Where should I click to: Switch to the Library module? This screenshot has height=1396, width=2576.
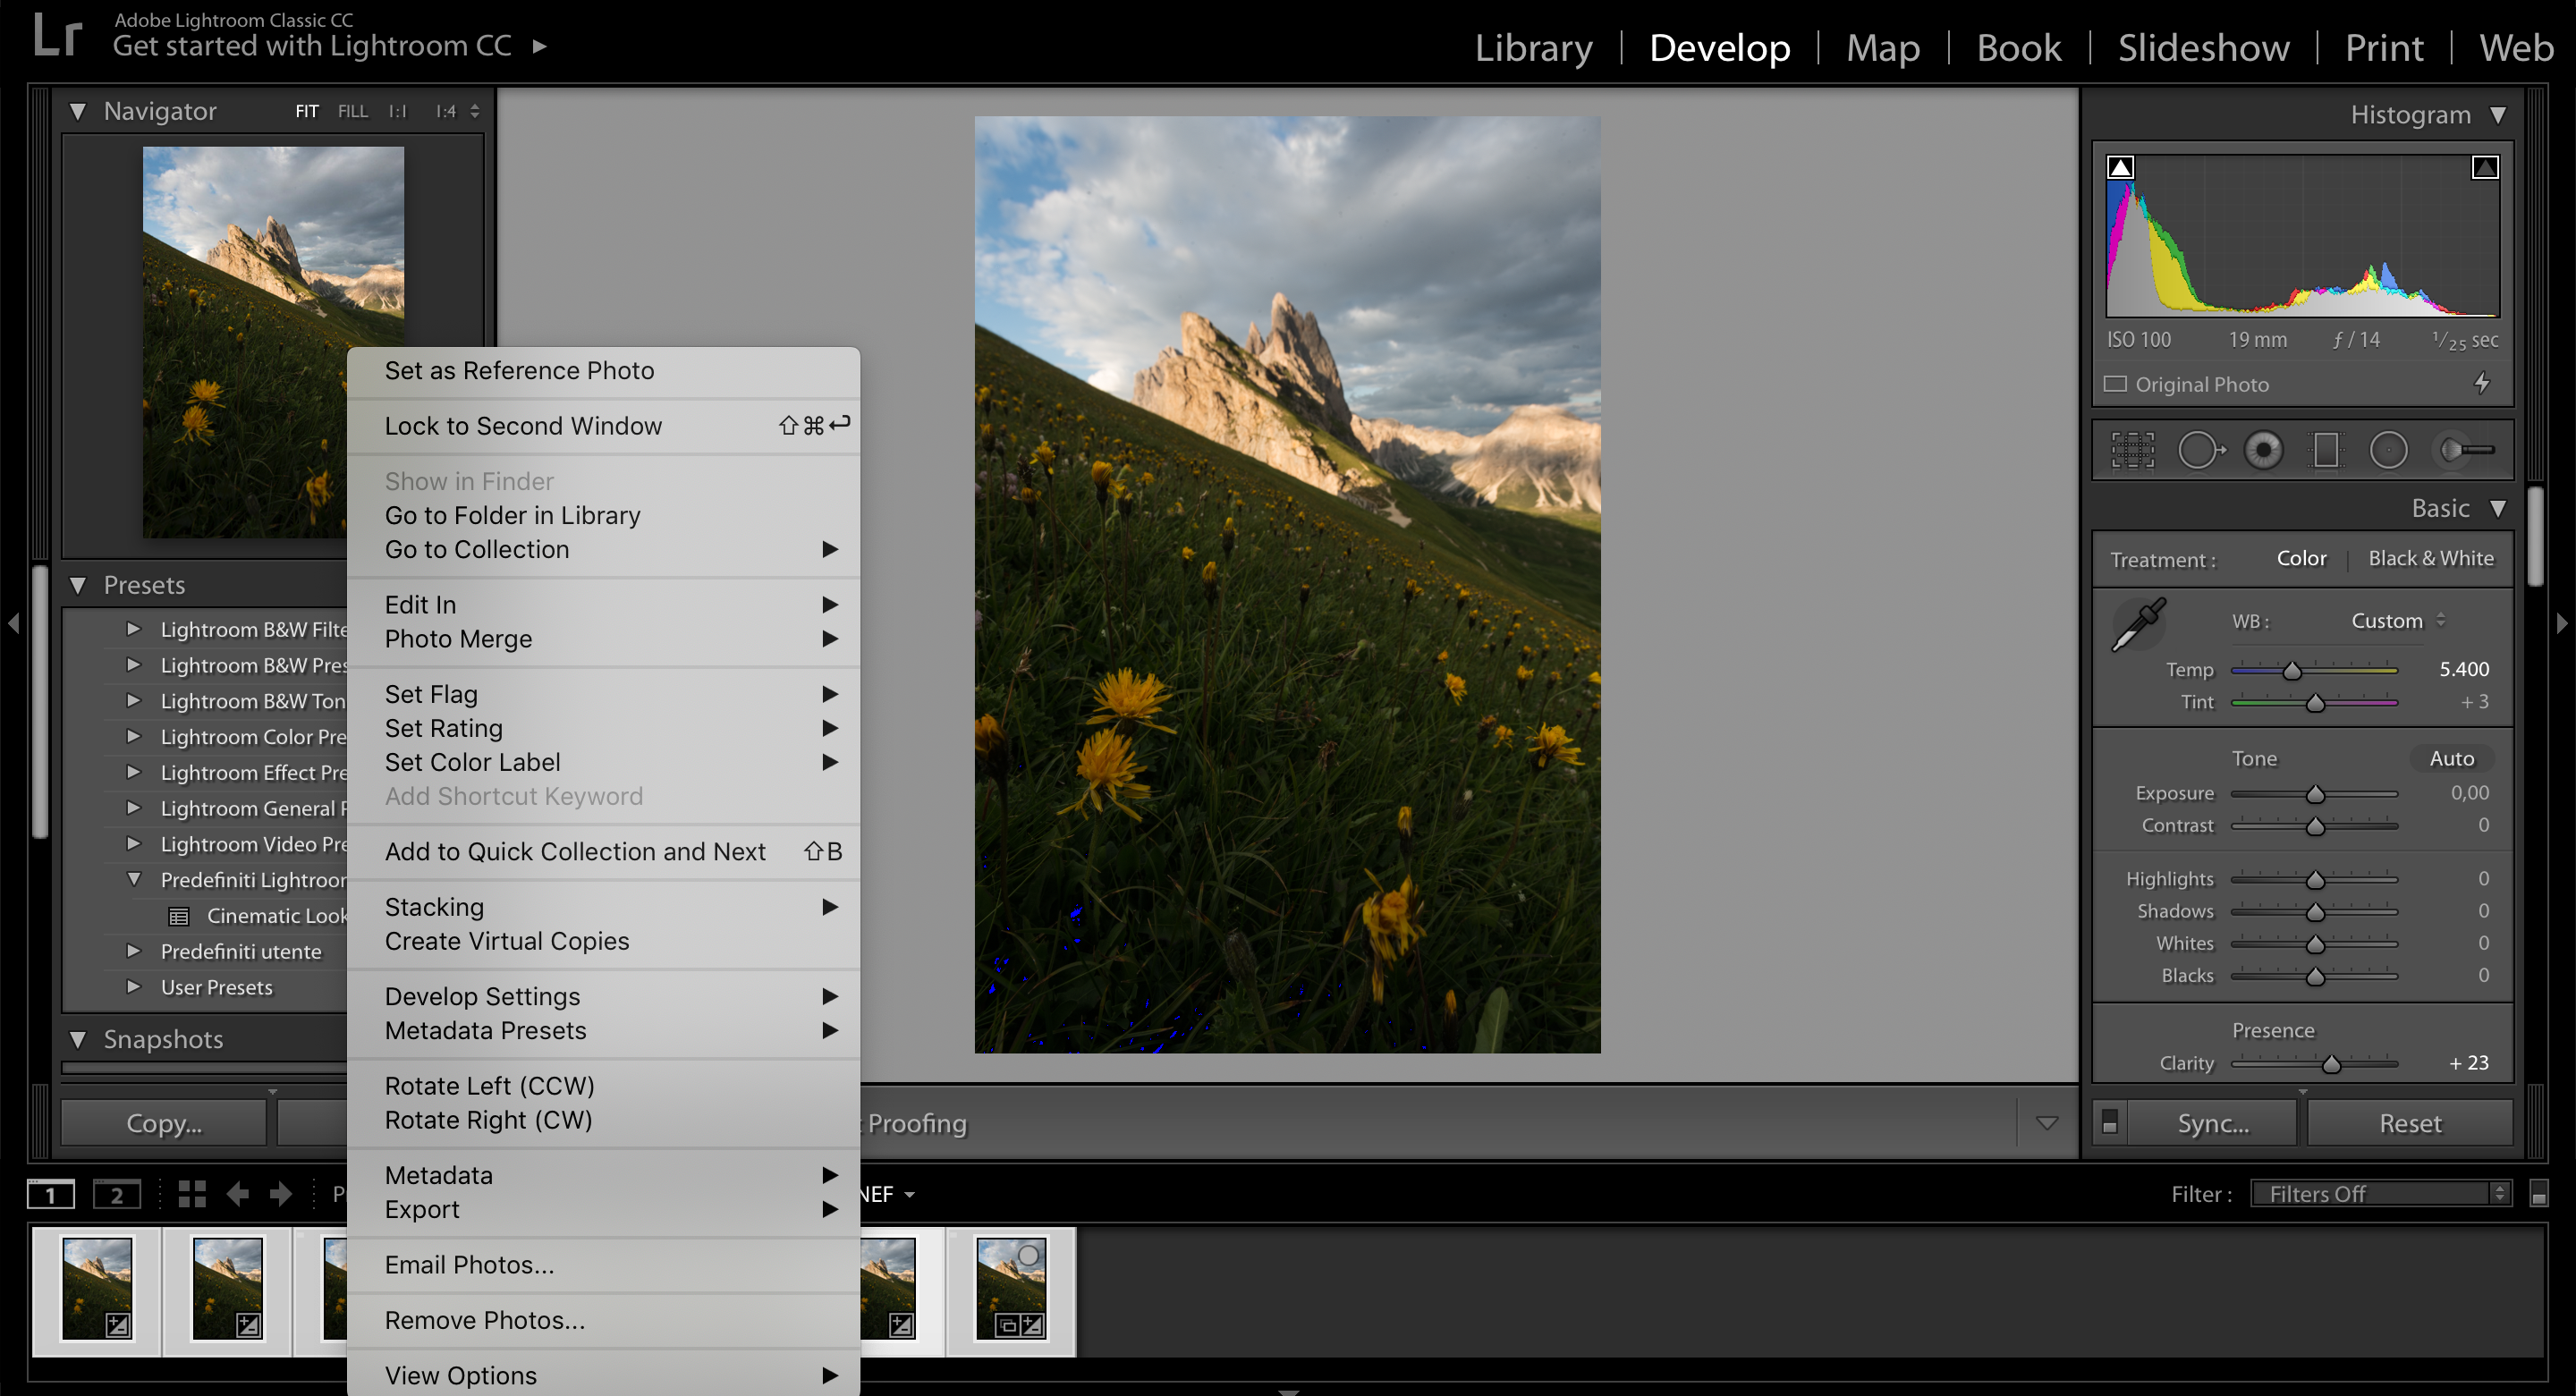tap(1533, 48)
